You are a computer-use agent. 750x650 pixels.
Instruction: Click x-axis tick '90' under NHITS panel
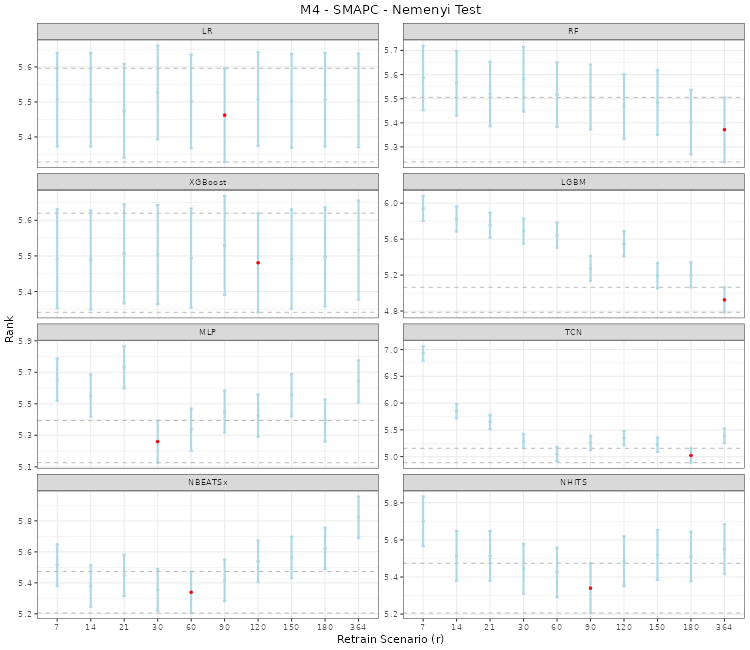(x=590, y=627)
